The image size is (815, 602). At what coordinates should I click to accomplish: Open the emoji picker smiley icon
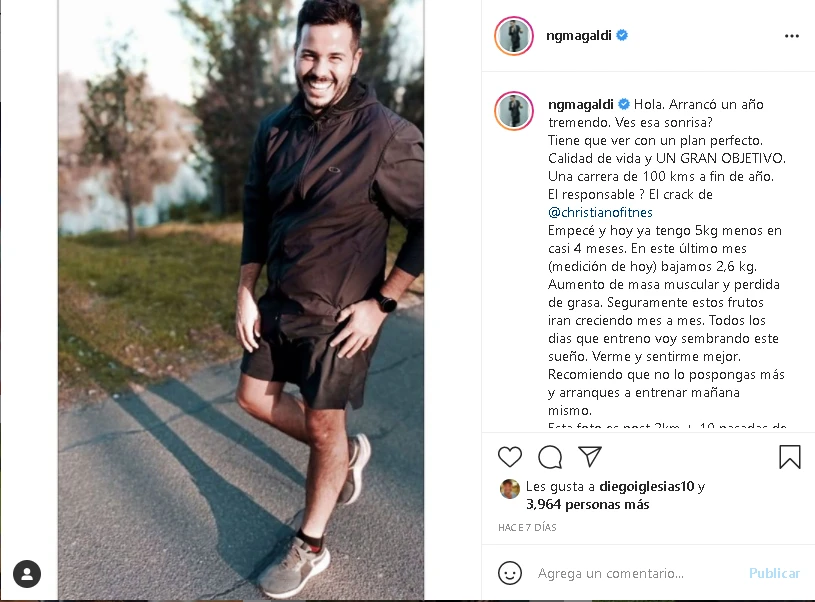click(x=509, y=573)
